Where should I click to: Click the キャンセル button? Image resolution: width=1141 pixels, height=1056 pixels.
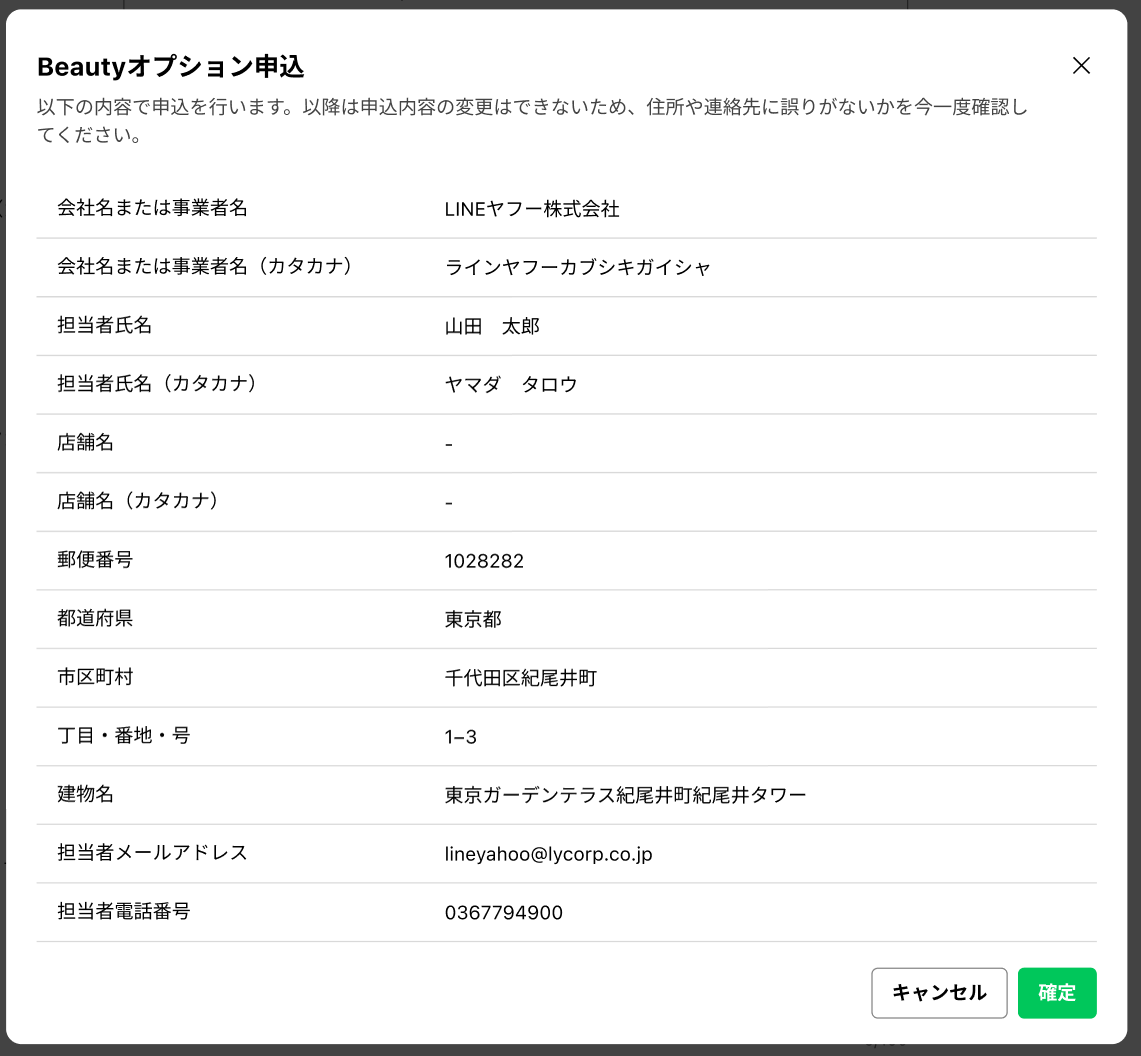click(939, 992)
